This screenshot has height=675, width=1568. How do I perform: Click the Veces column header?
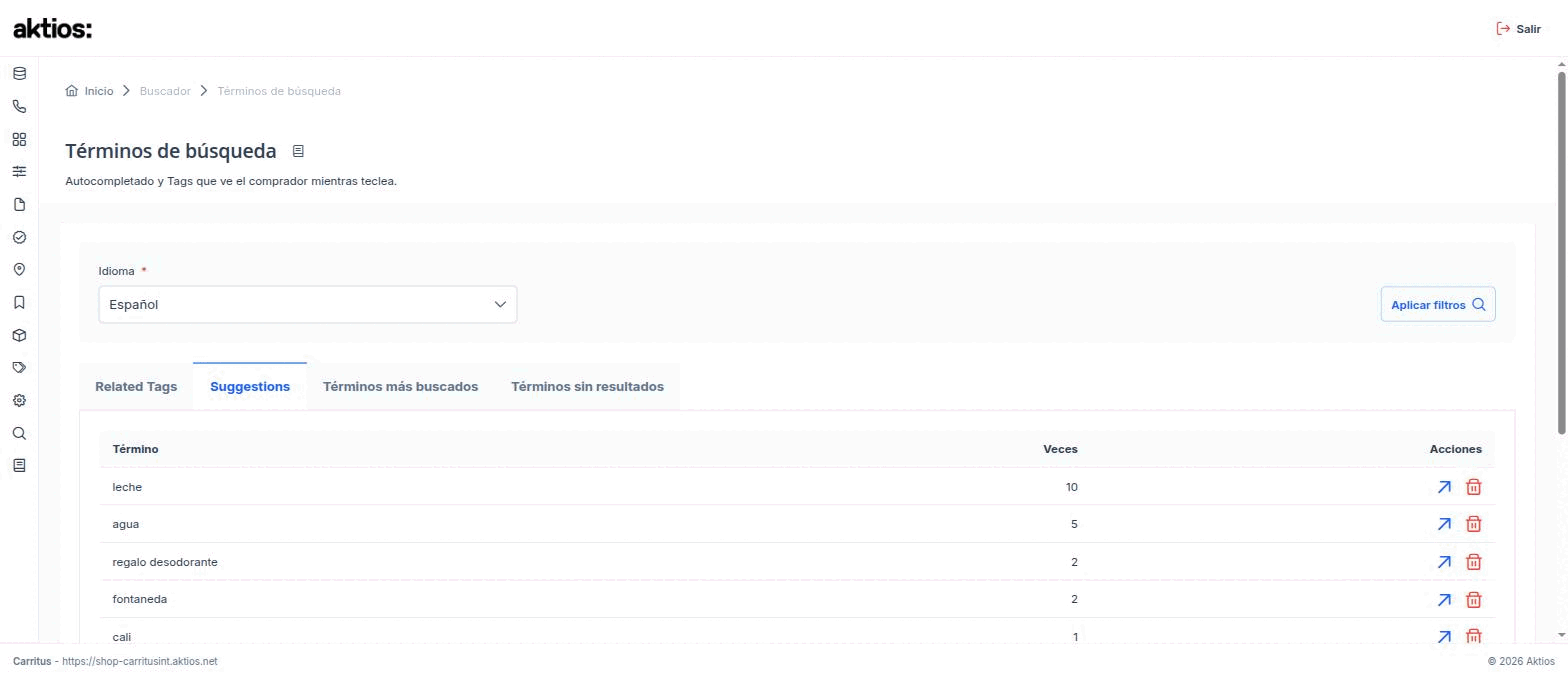pyautogui.click(x=1060, y=449)
